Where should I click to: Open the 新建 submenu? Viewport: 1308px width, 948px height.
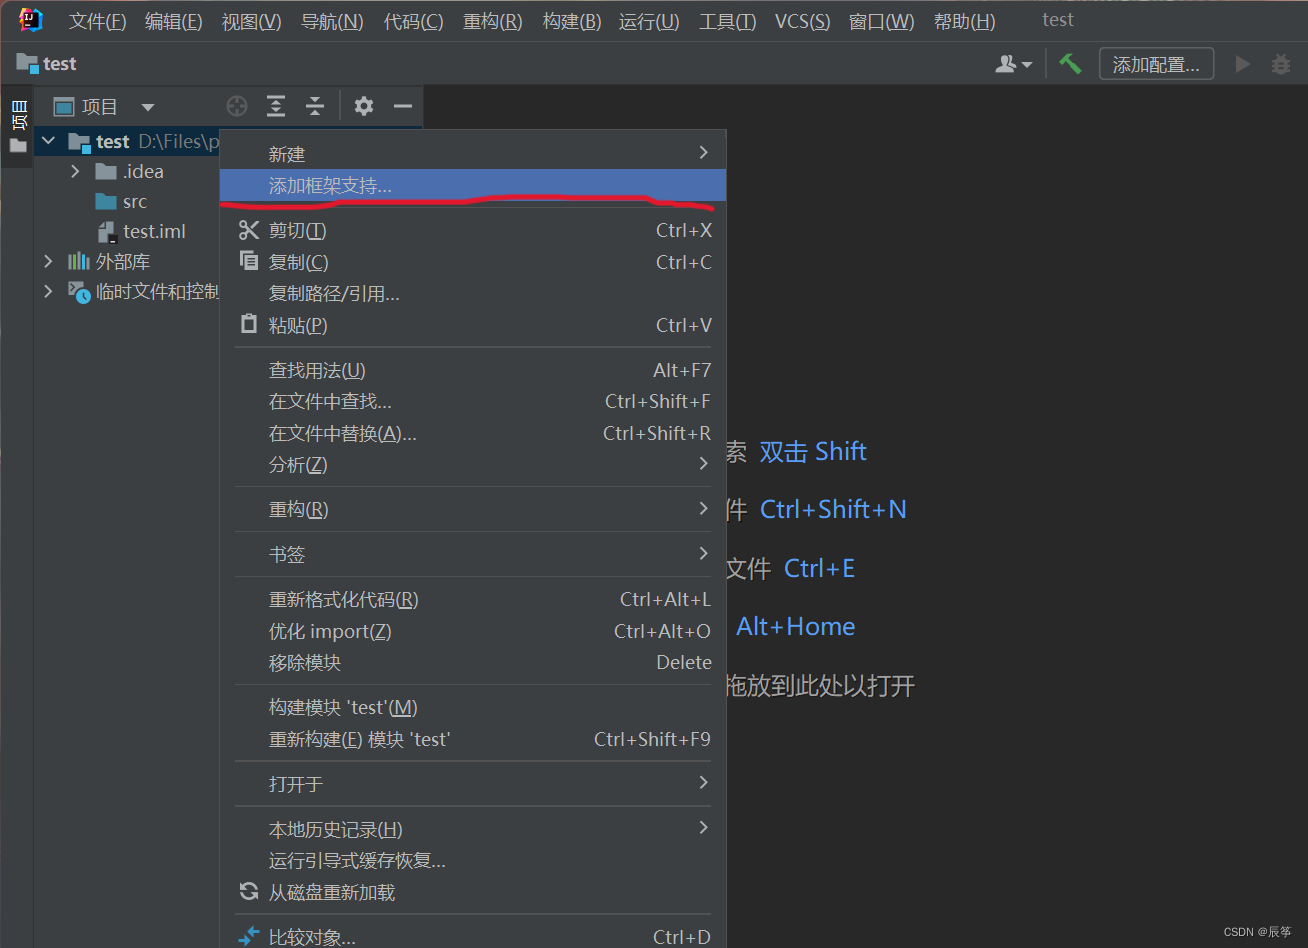pos(473,153)
